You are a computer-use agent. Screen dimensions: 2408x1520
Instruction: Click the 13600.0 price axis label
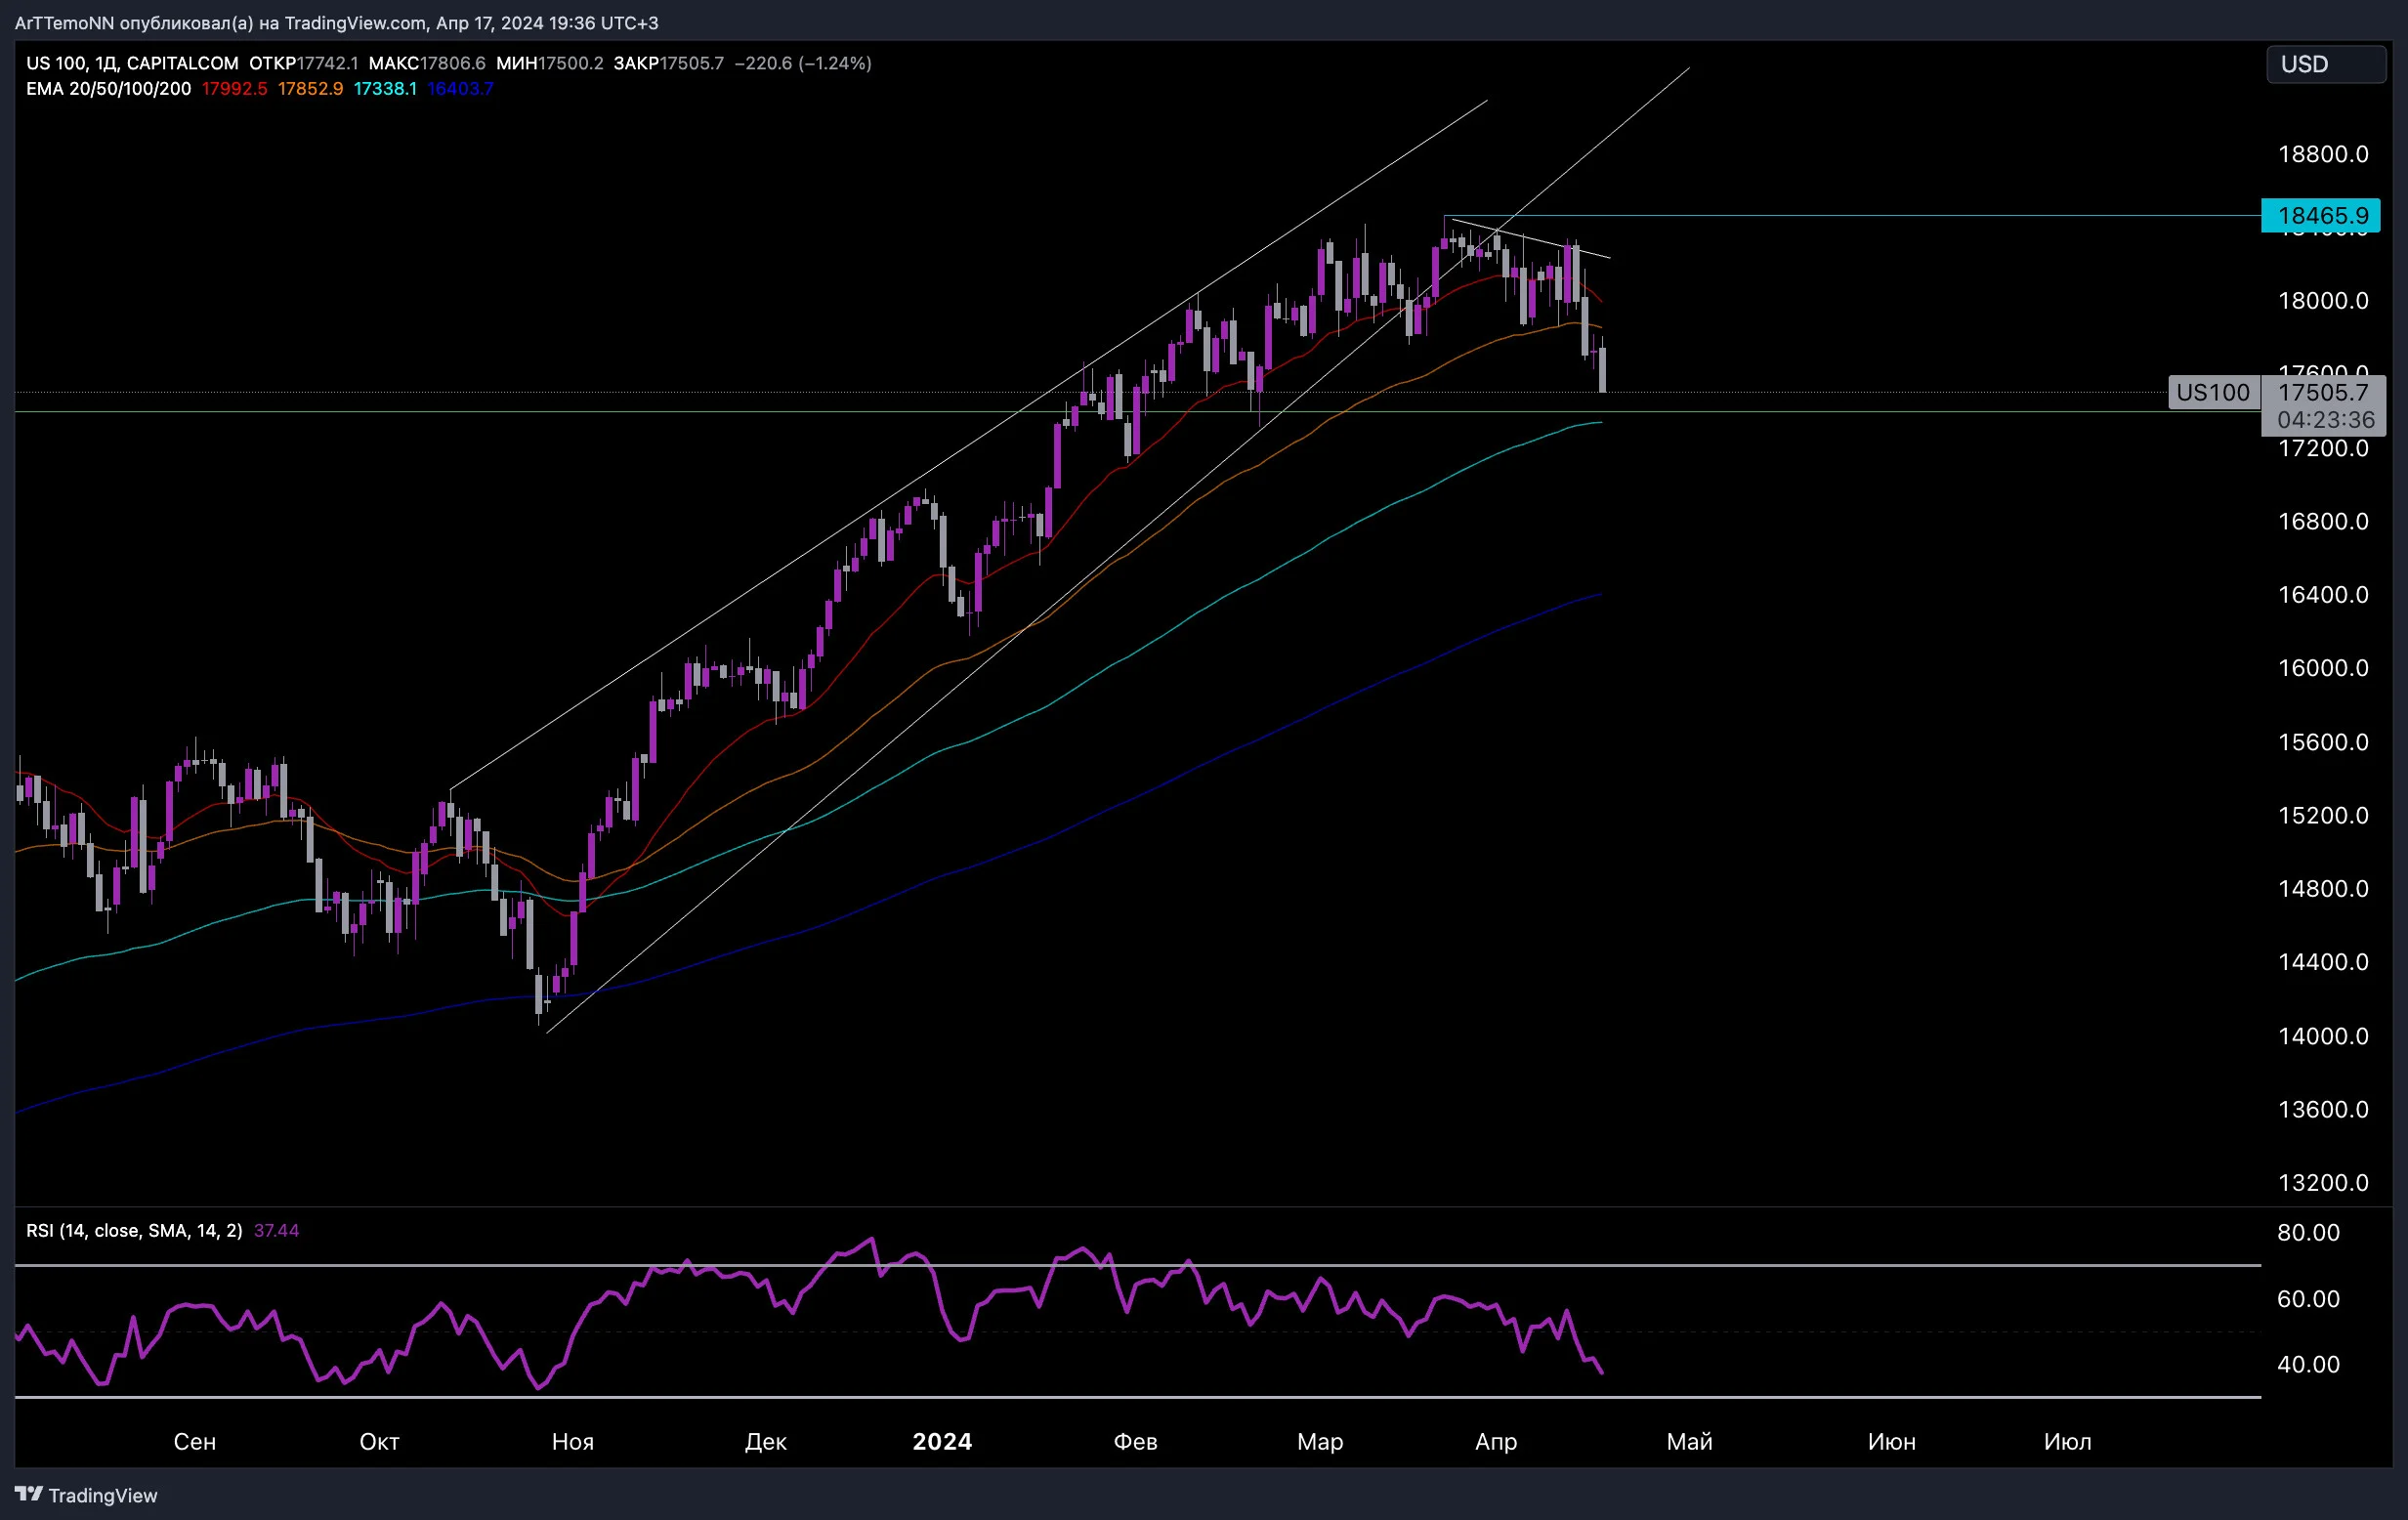2323,1109
